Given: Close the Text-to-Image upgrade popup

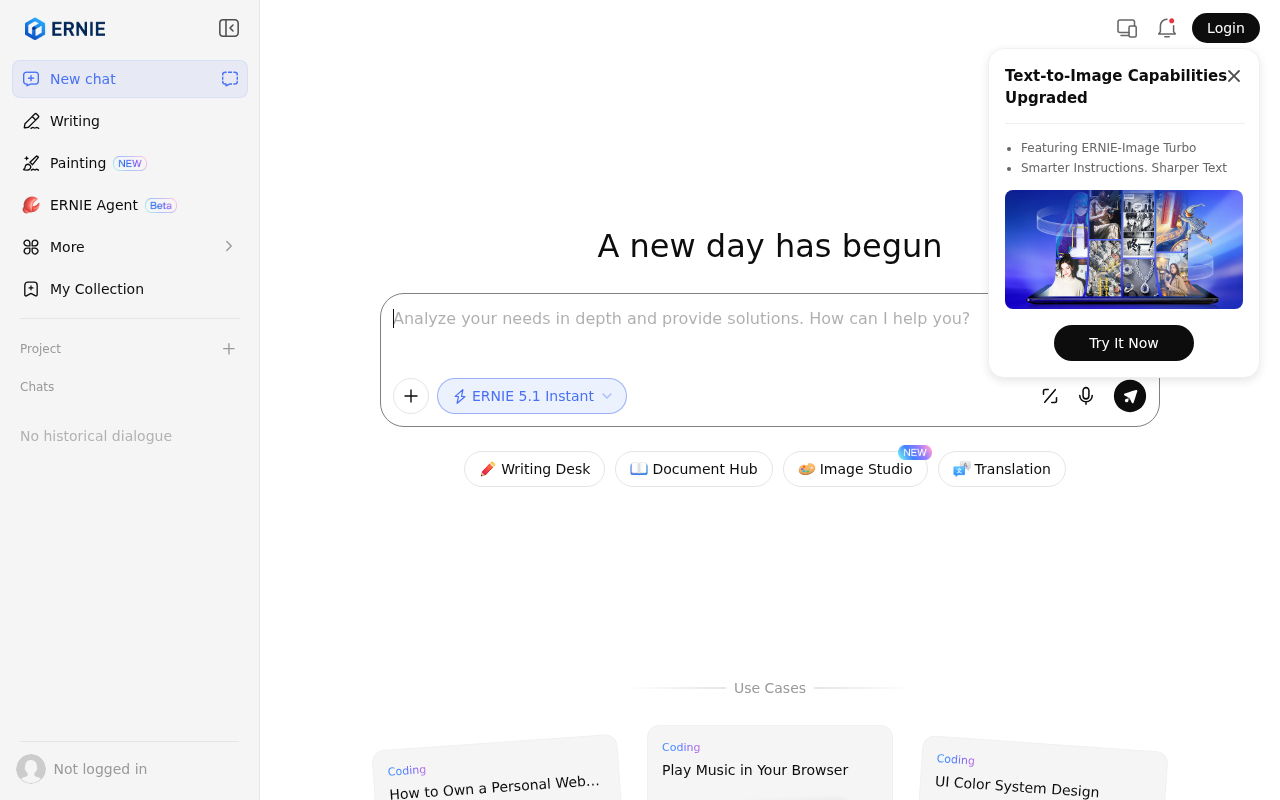Looking at the screenshot, I should 1234,76.
